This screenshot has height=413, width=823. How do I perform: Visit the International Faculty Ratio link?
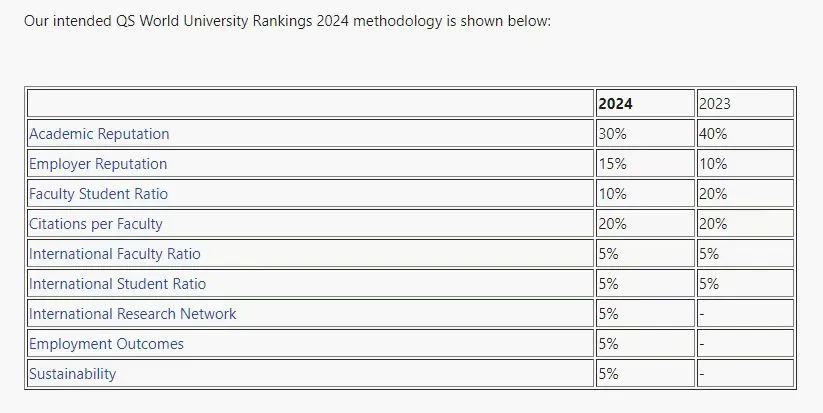pyautogui.click(x=114, y=253)
